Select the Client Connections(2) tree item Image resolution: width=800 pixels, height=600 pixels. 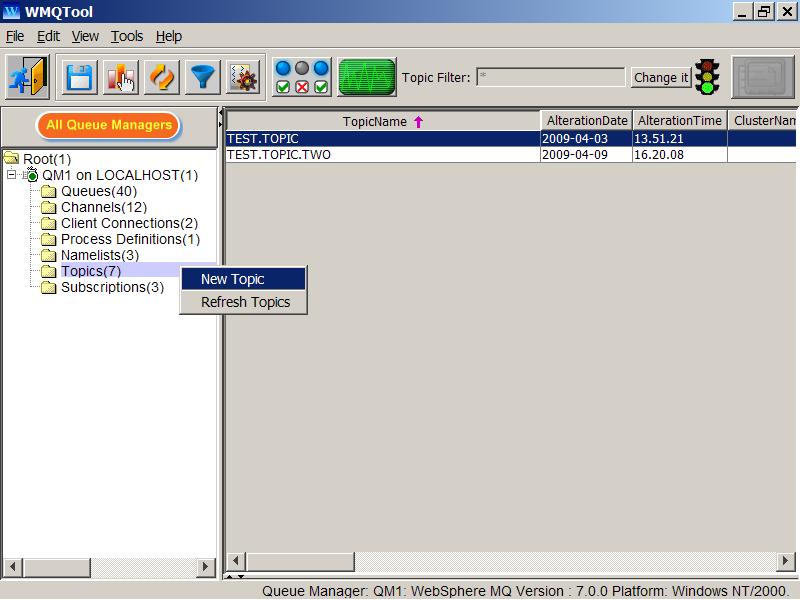click(x=130, y=223)
